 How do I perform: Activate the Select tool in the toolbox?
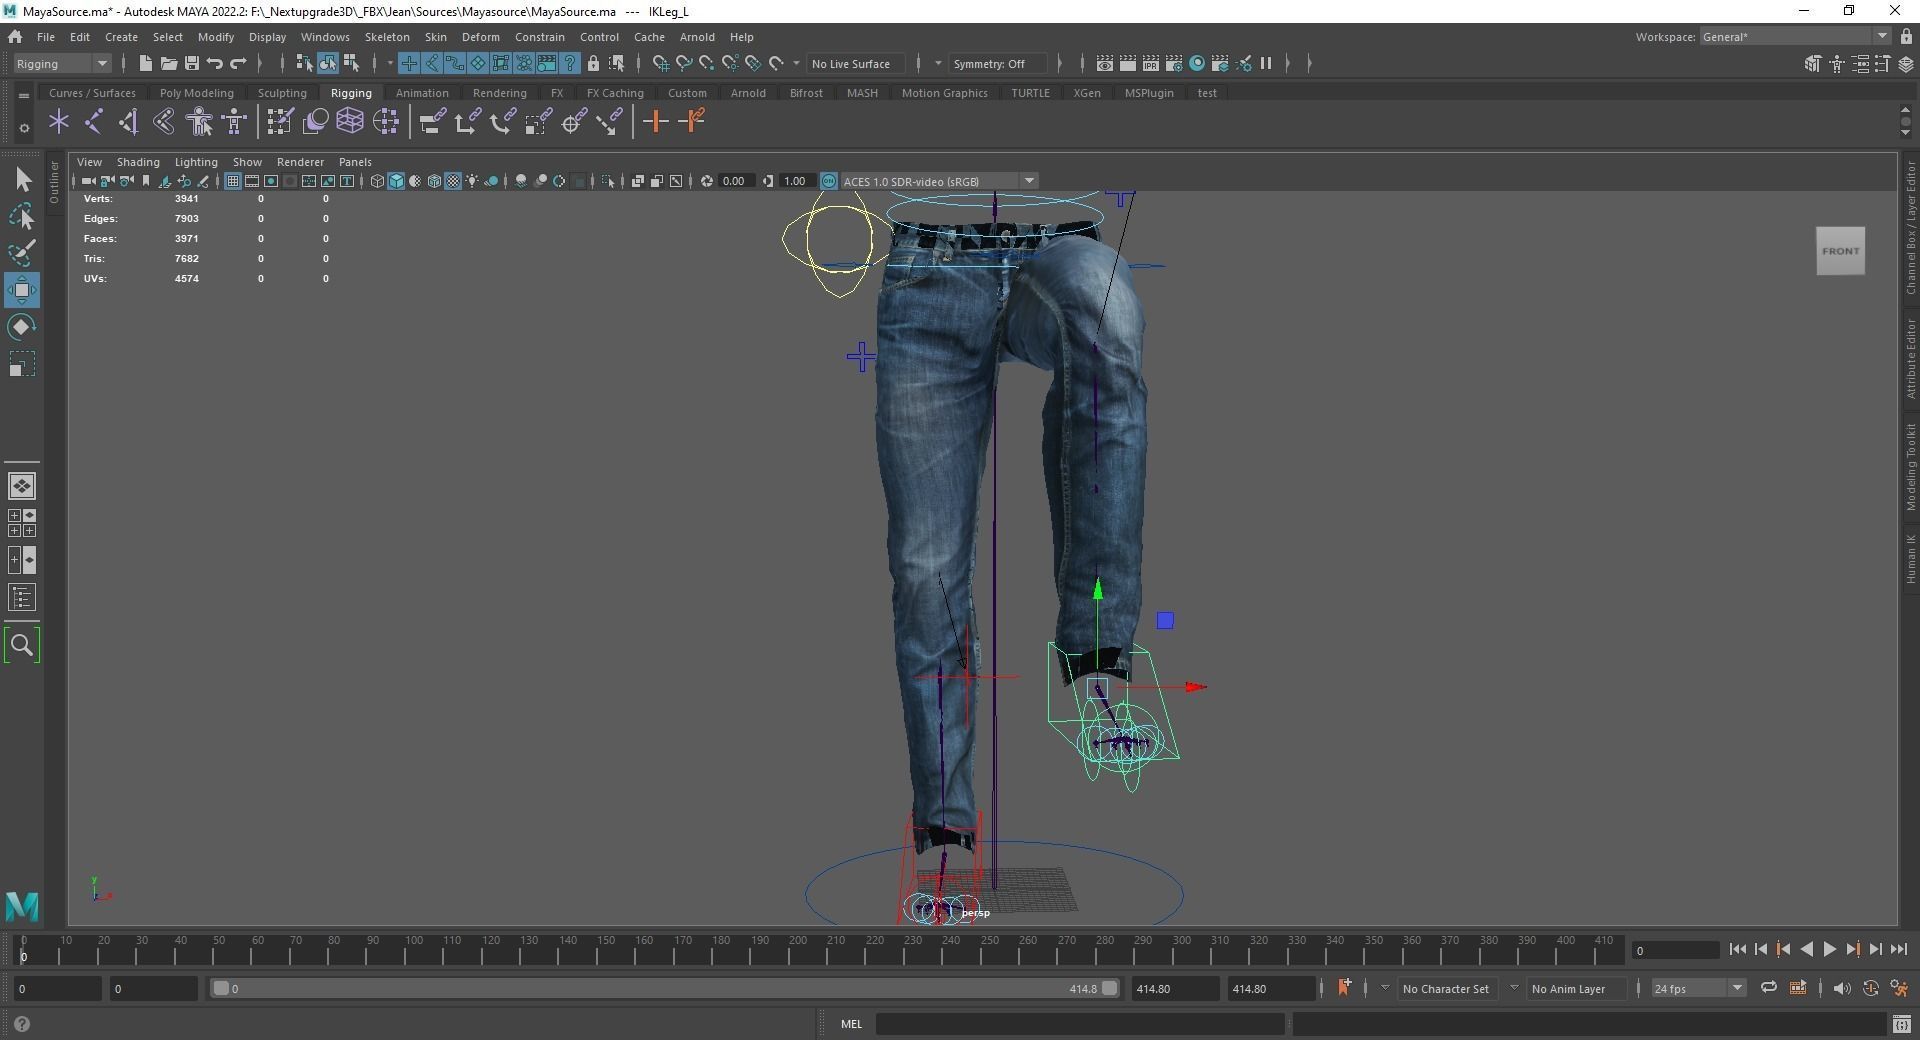tap(22, 180)
